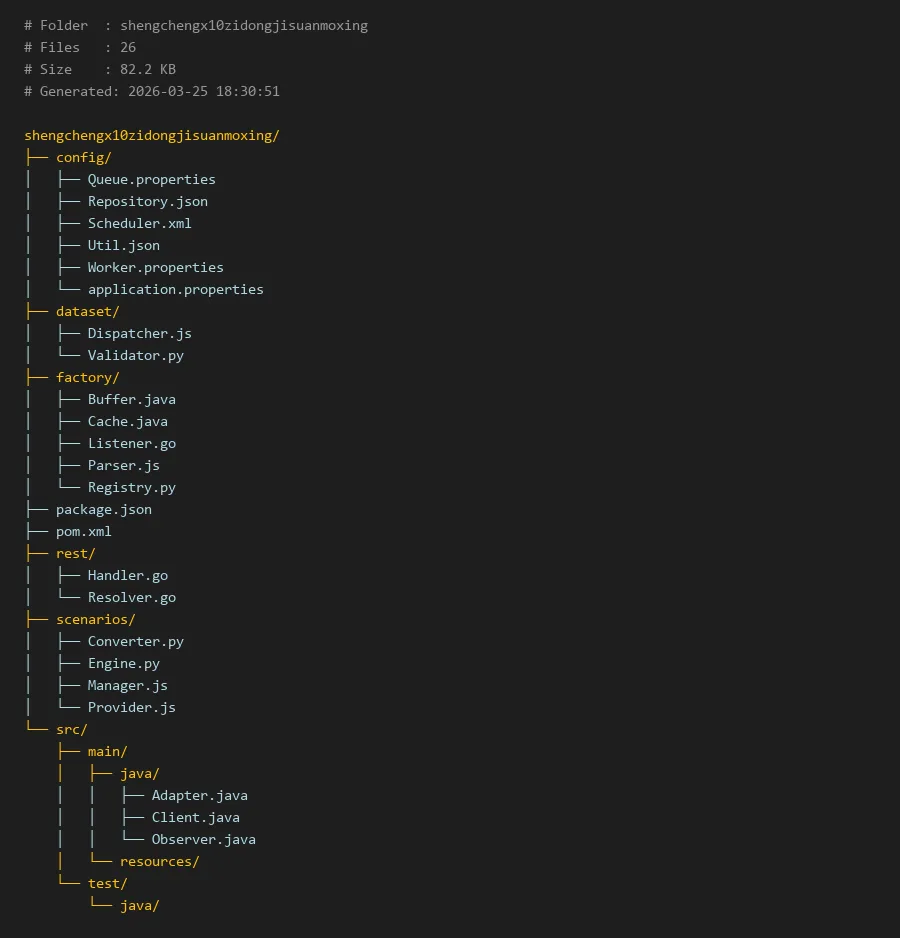Collapse the dataset/ folder
Image resolution: width=900 pixels, height=938 pixels.
coord(87,311)
